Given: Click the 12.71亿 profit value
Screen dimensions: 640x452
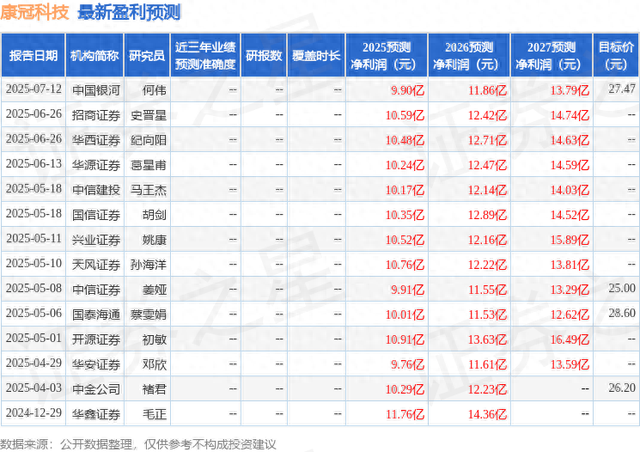Looking at the screenshot, I should point(487,140).
